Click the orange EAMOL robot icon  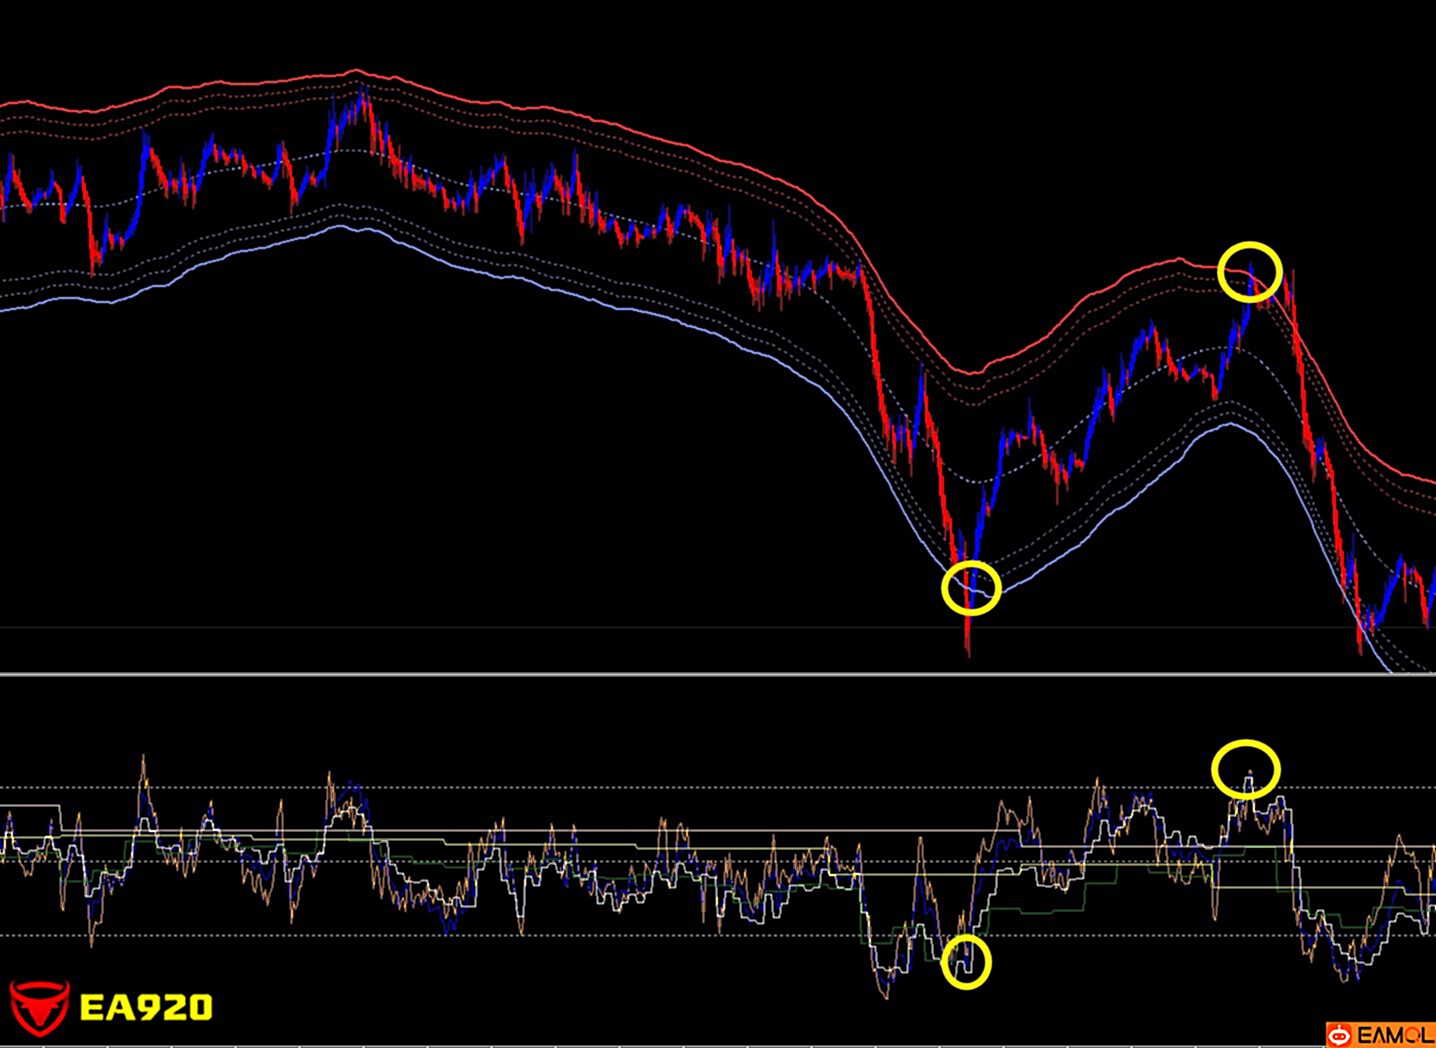coord(1339,1035)
